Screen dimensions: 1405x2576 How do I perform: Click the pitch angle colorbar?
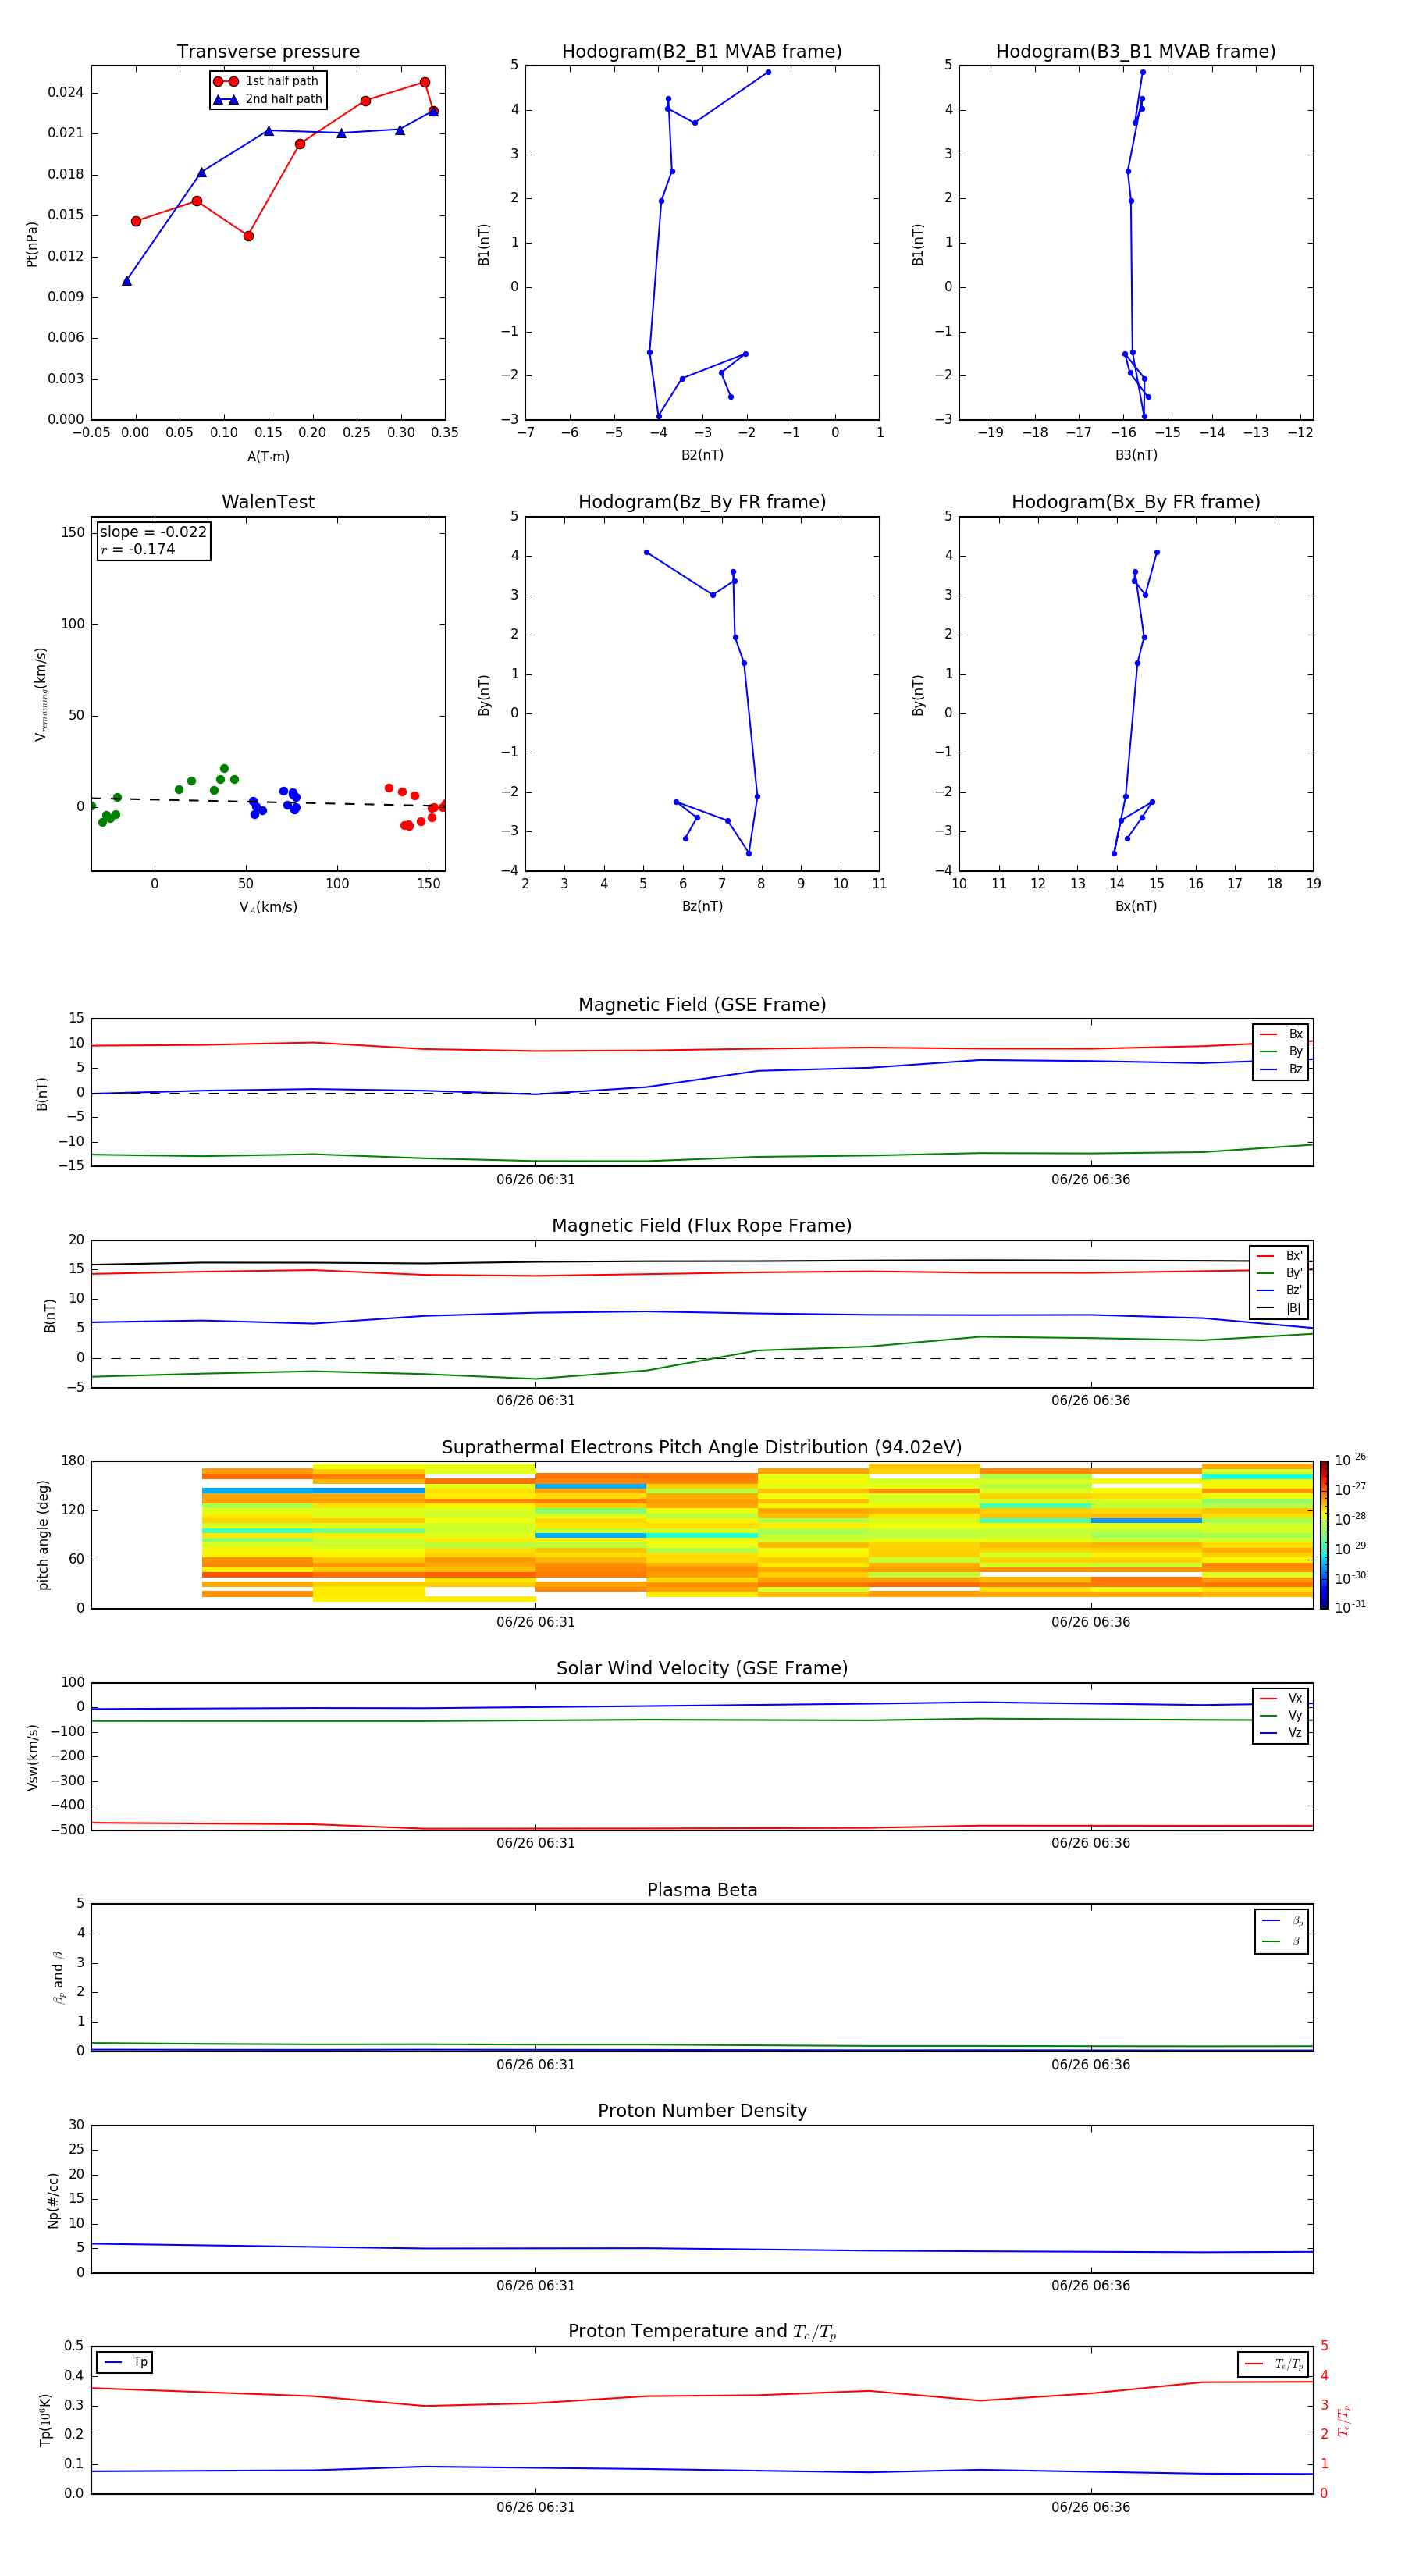(x=1324, y=1535)
